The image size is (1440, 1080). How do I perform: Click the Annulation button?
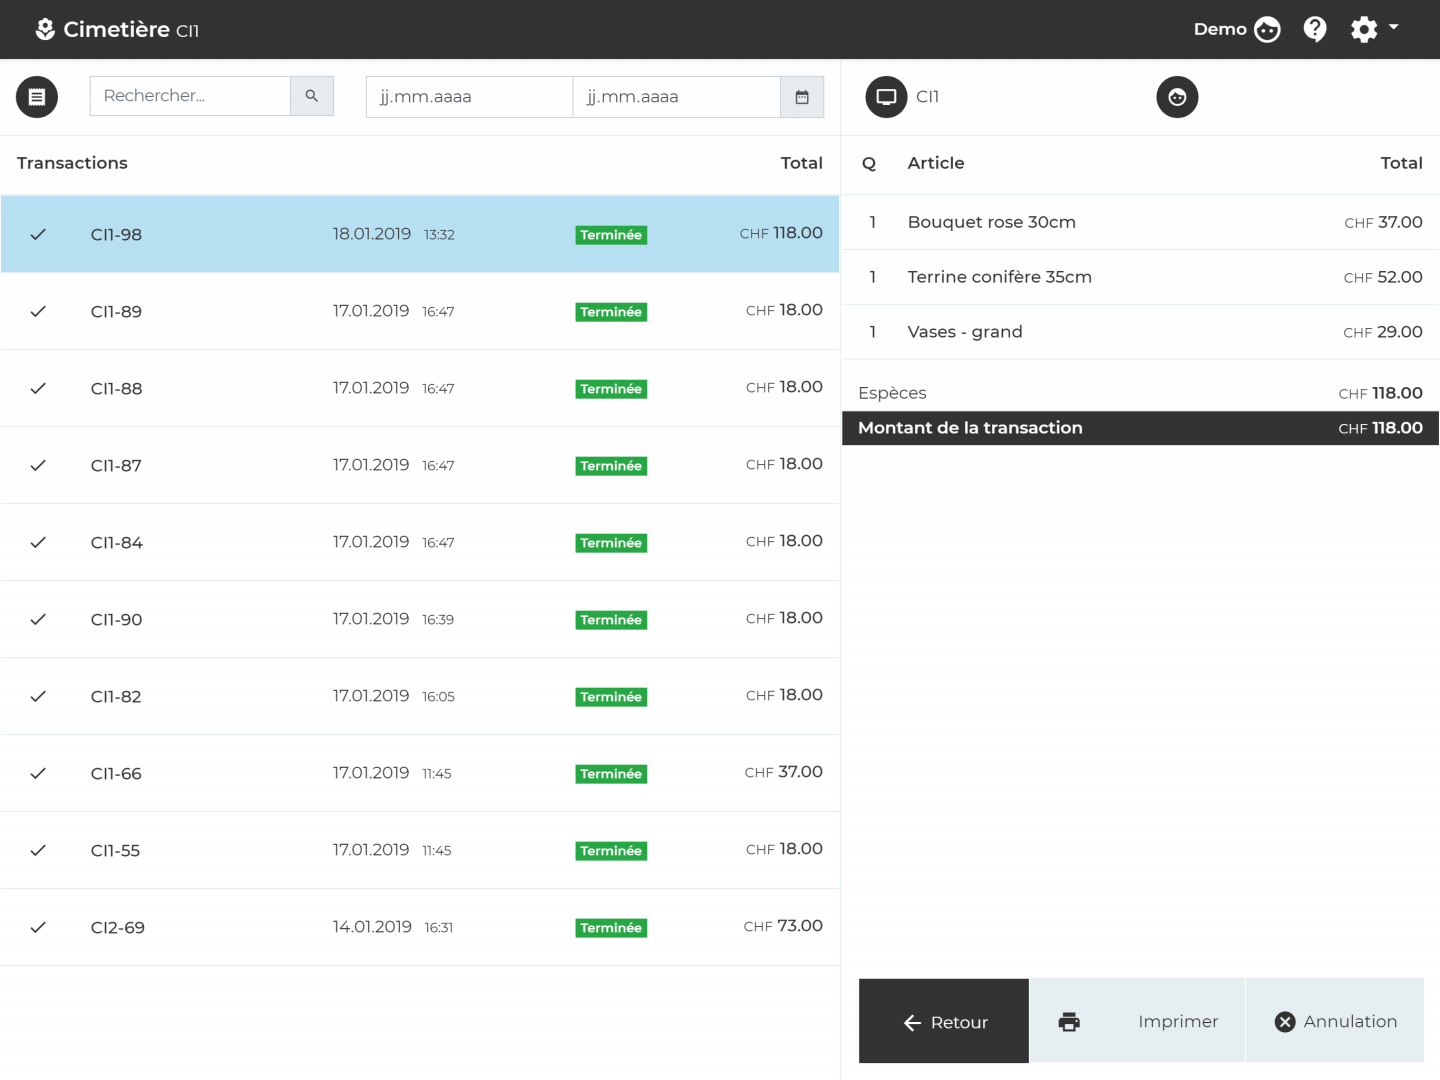pyautogui.click(x=1335, y=1021)
